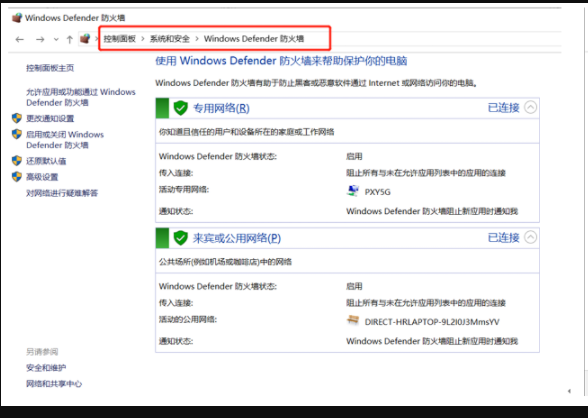This screenshot has height=418, width=588.
Task: Click 你知道且信任的用户 description text
Action: pos(246,132)
